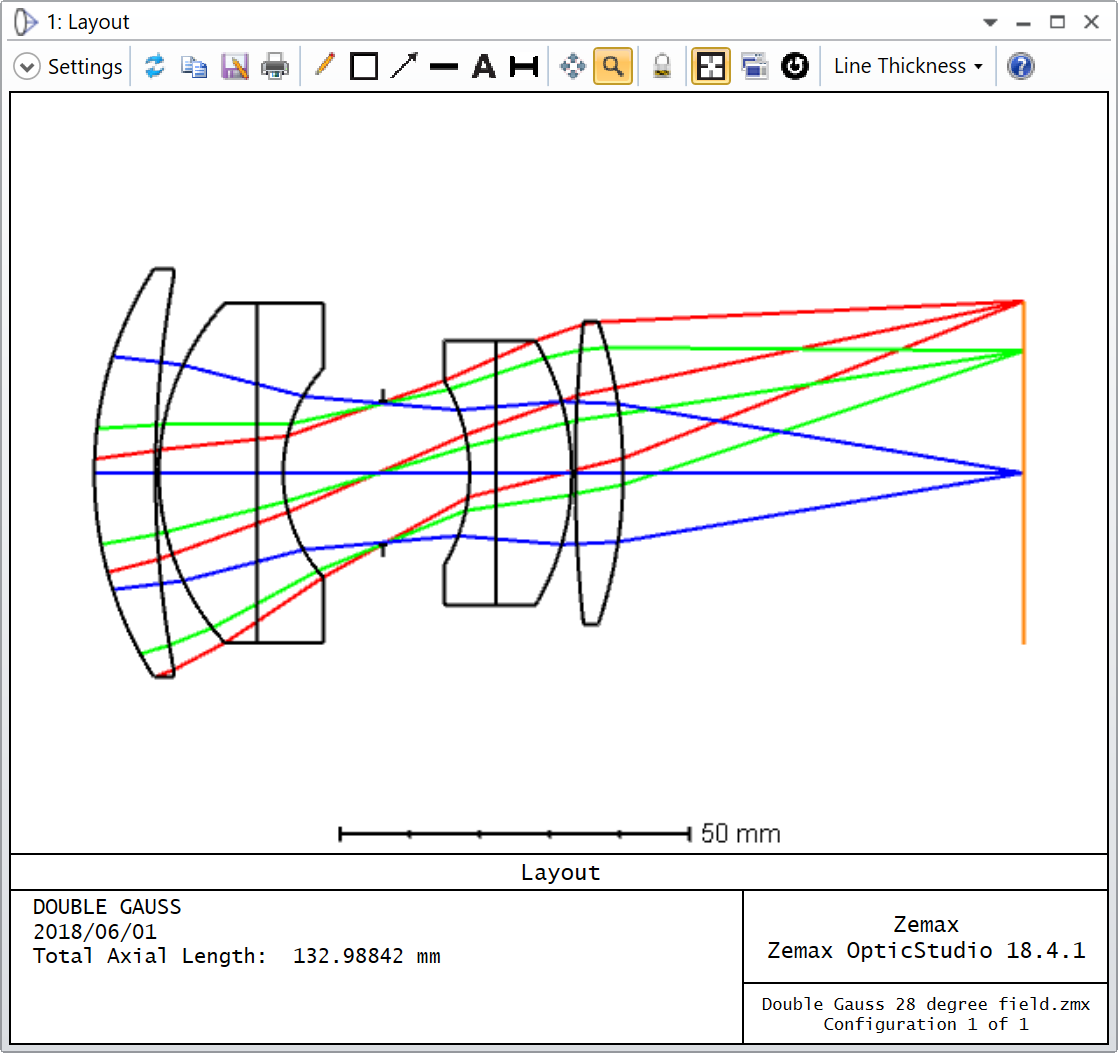Close the Layout window
1118x1053 pixels.
[x=1092, y=22]
